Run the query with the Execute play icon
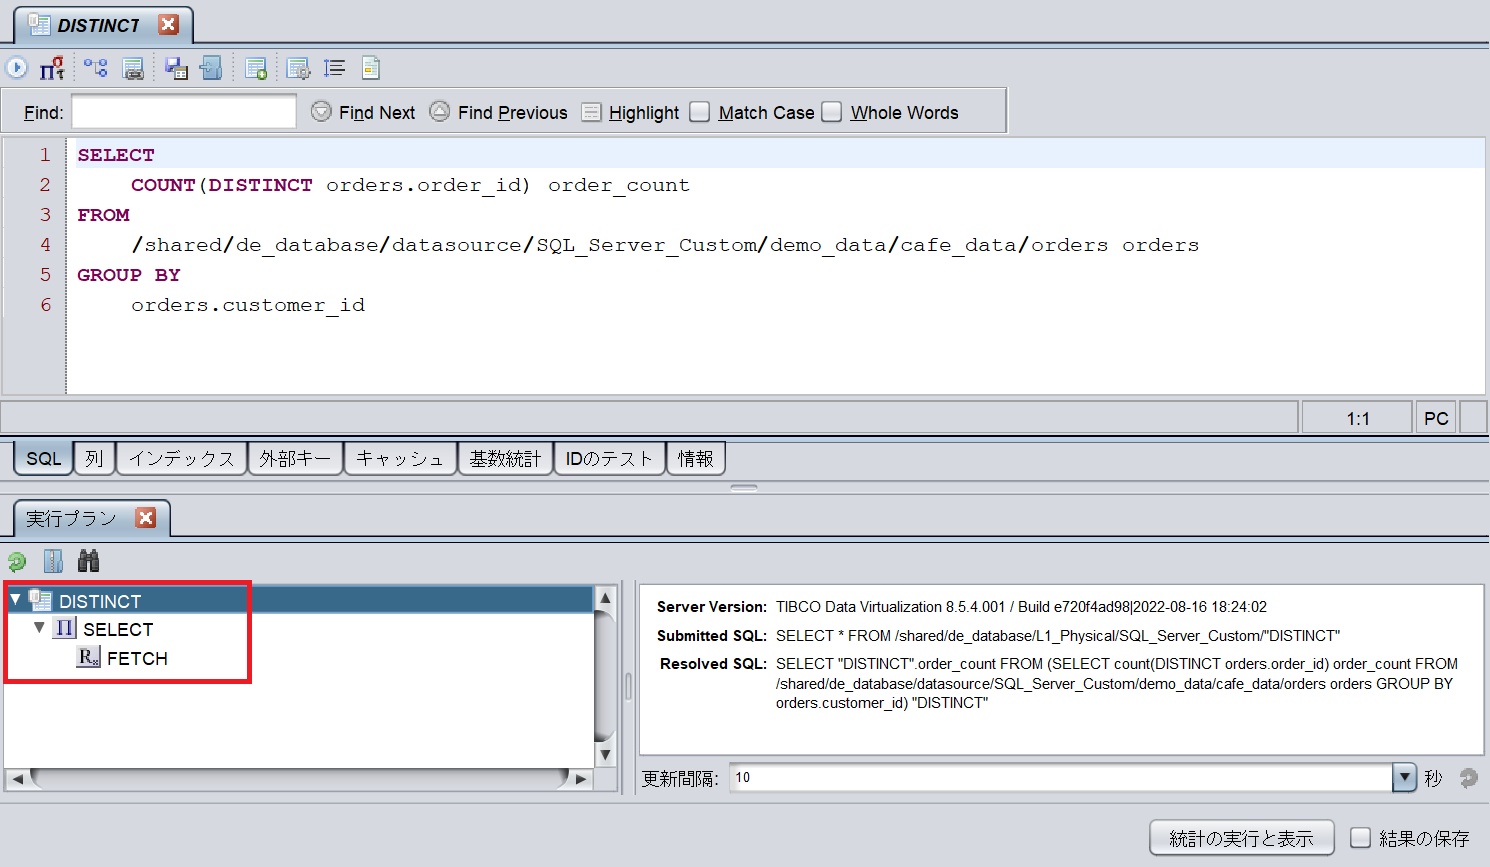 coord(16,68)
